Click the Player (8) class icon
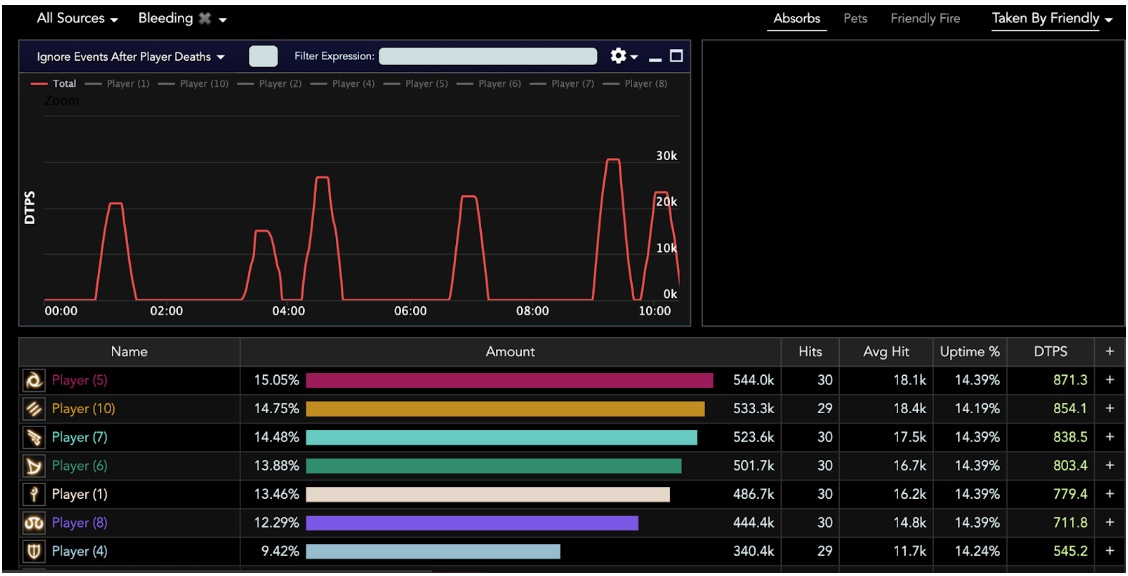 (x=34, y=523)
